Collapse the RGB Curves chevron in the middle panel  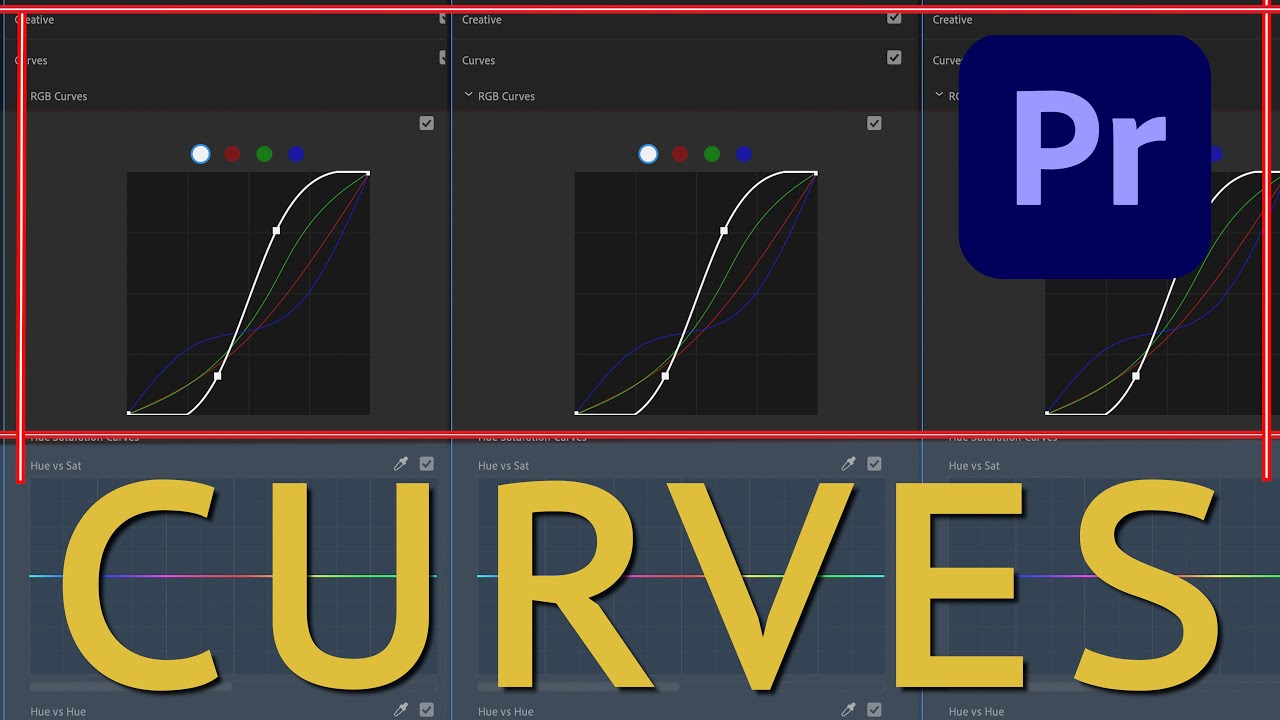pos(468,96)
